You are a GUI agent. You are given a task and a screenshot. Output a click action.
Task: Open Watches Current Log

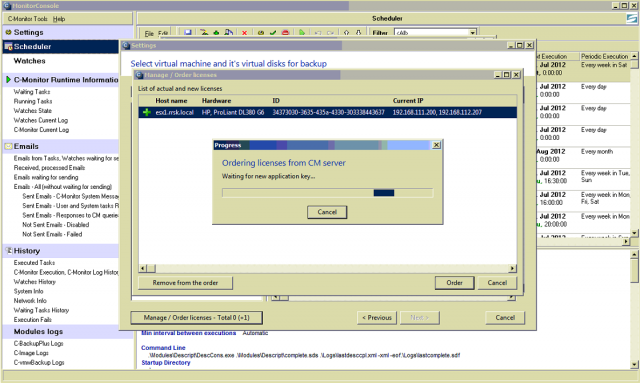[41, 120]
